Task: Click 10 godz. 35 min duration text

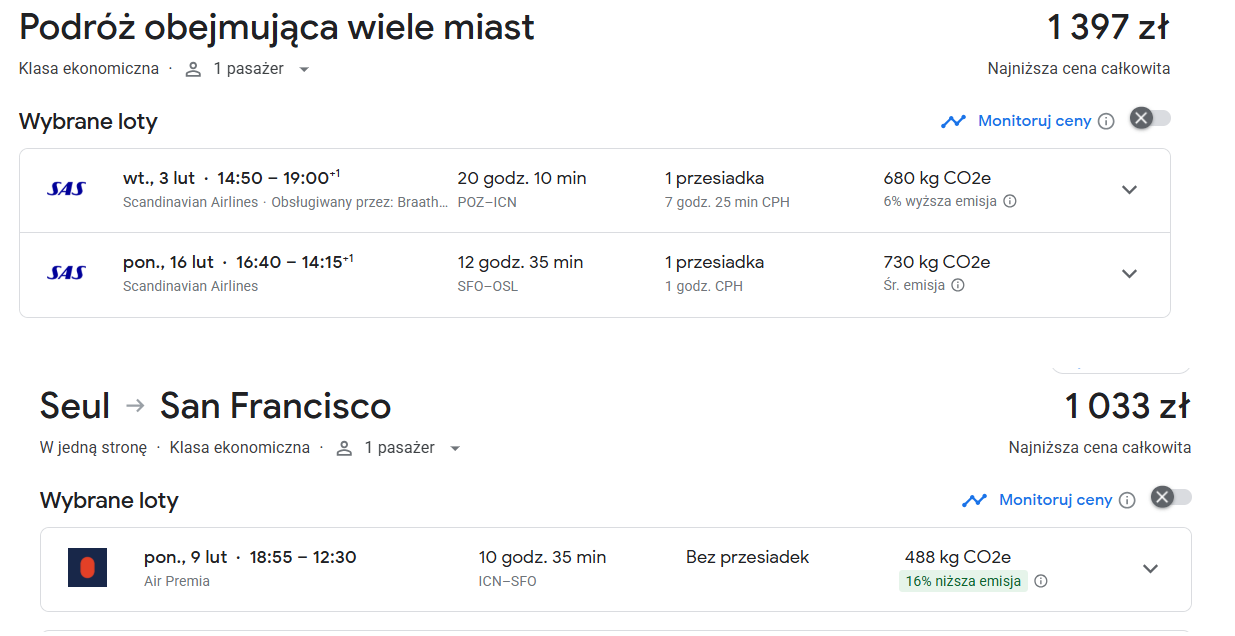Action: pyautogui.click(x=542, y=558)
